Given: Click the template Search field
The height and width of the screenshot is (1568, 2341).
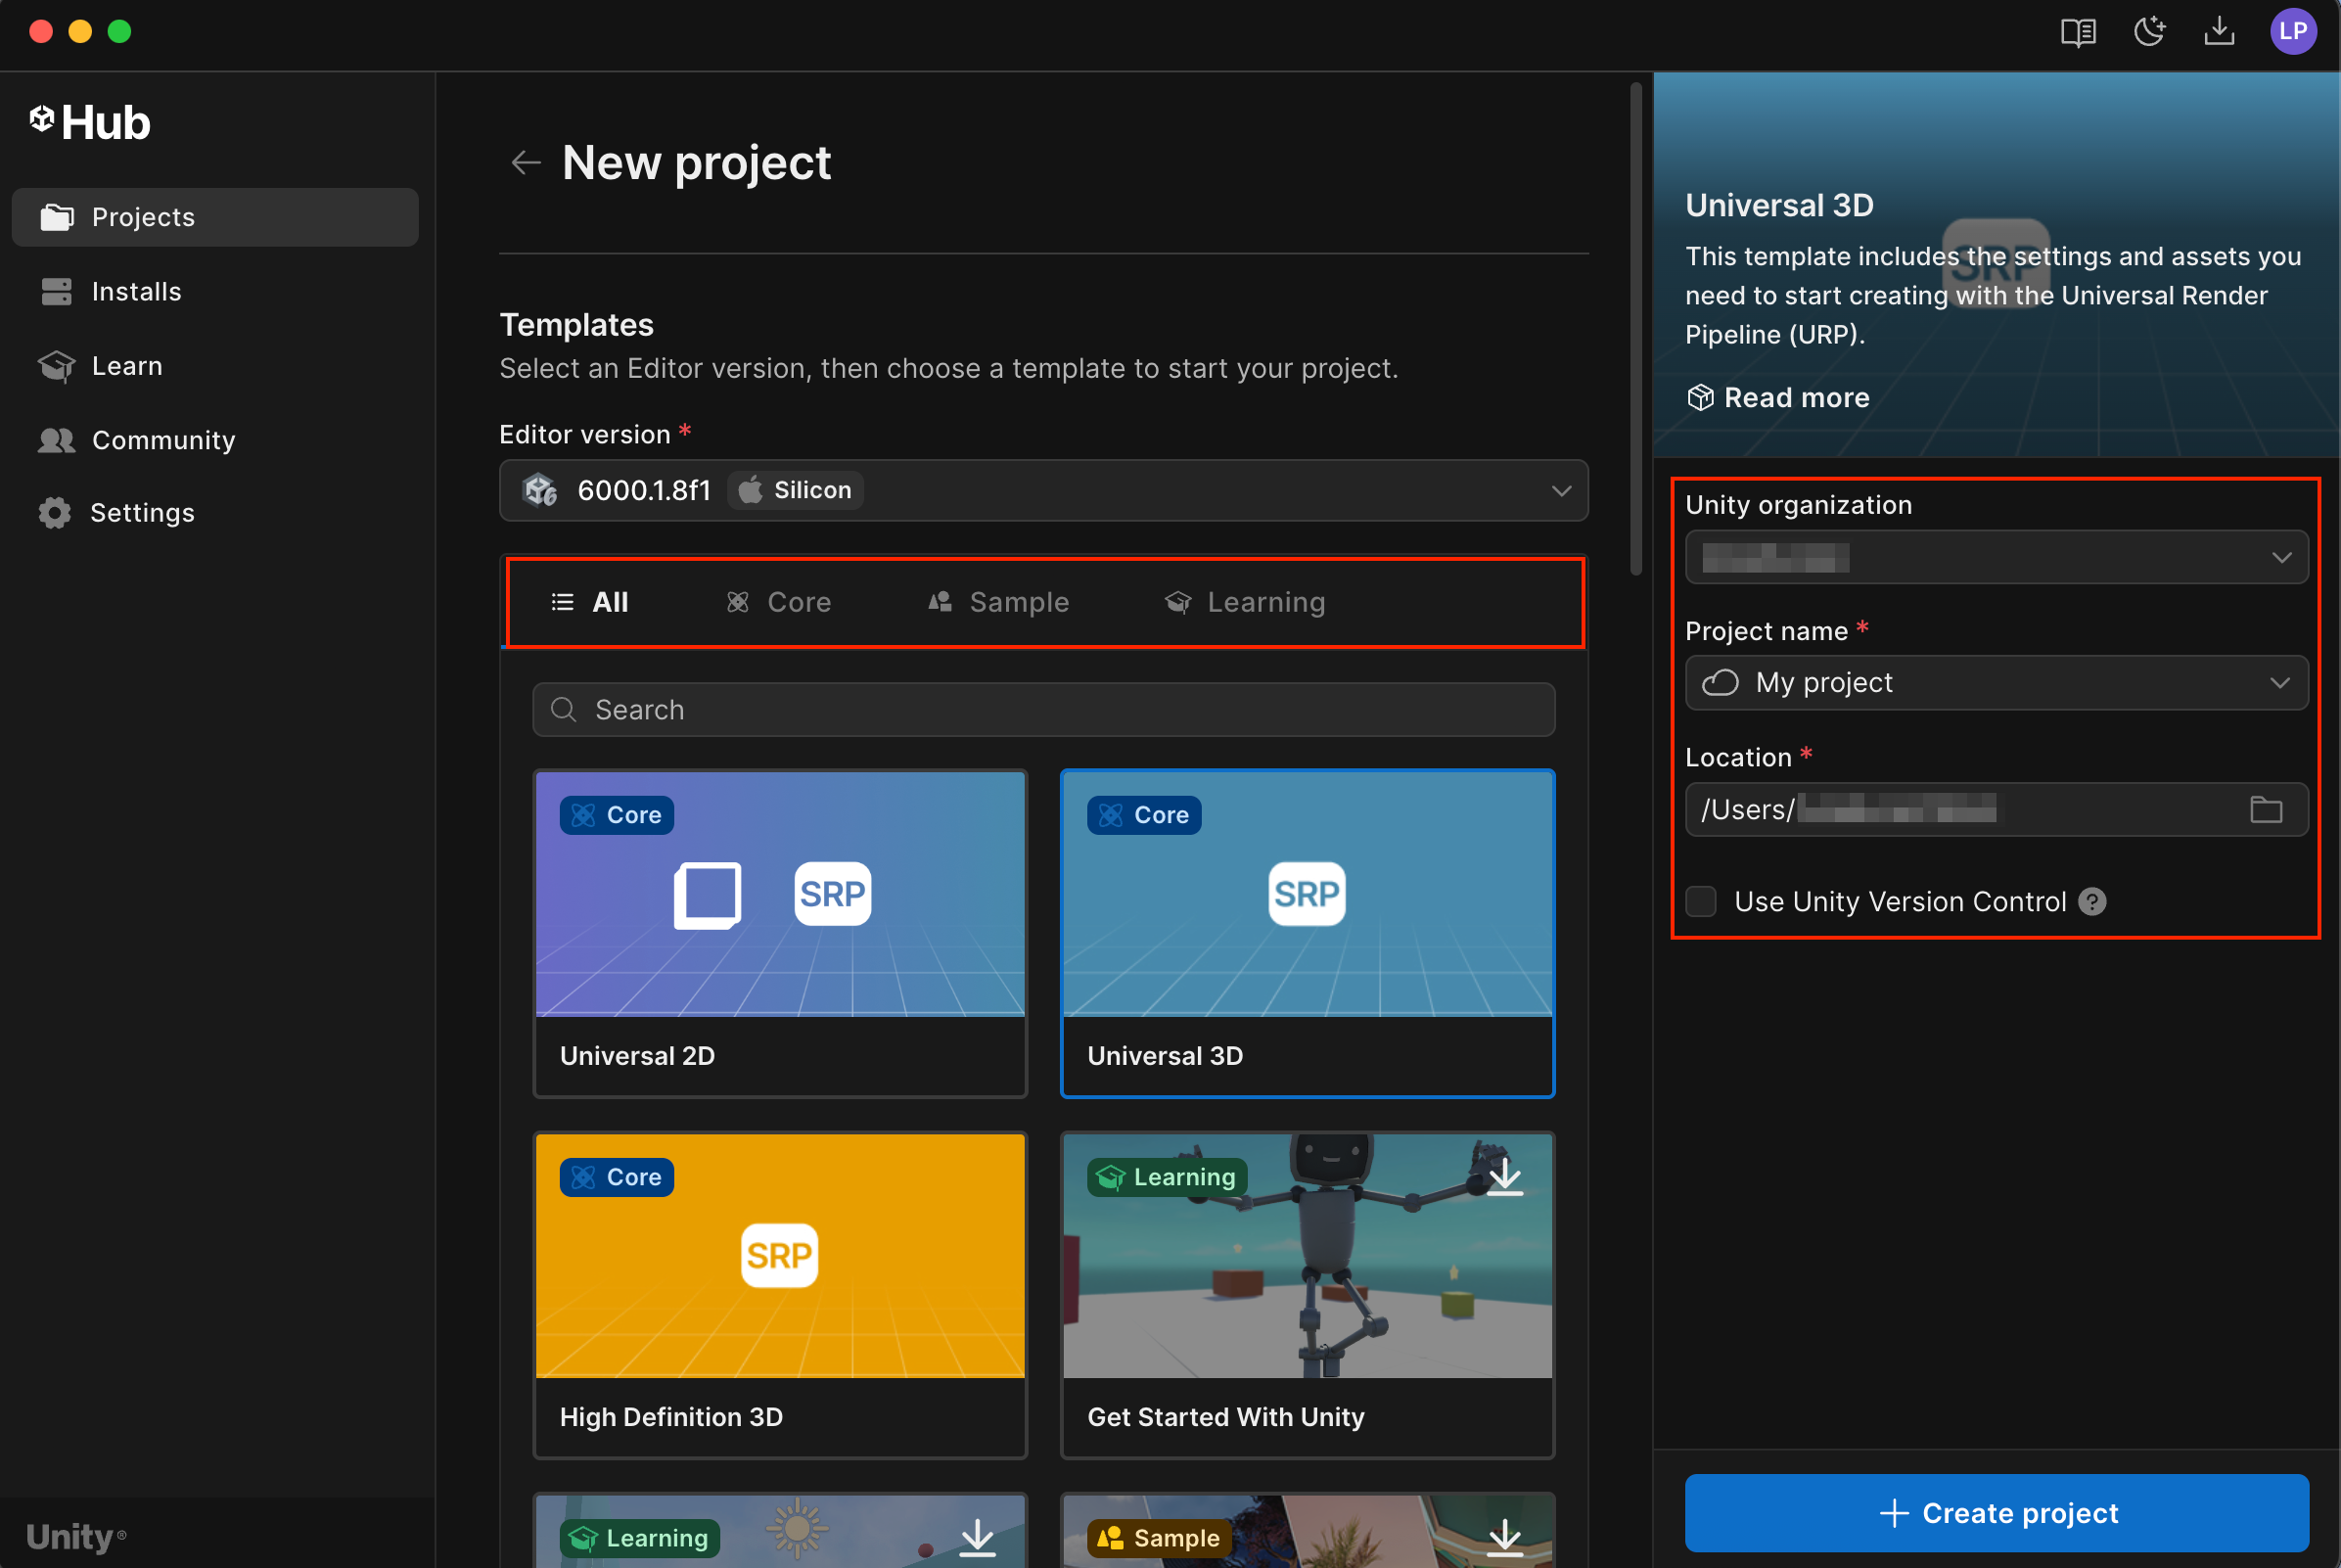Looking at the screenshot, I should [x=1044, y=710].
